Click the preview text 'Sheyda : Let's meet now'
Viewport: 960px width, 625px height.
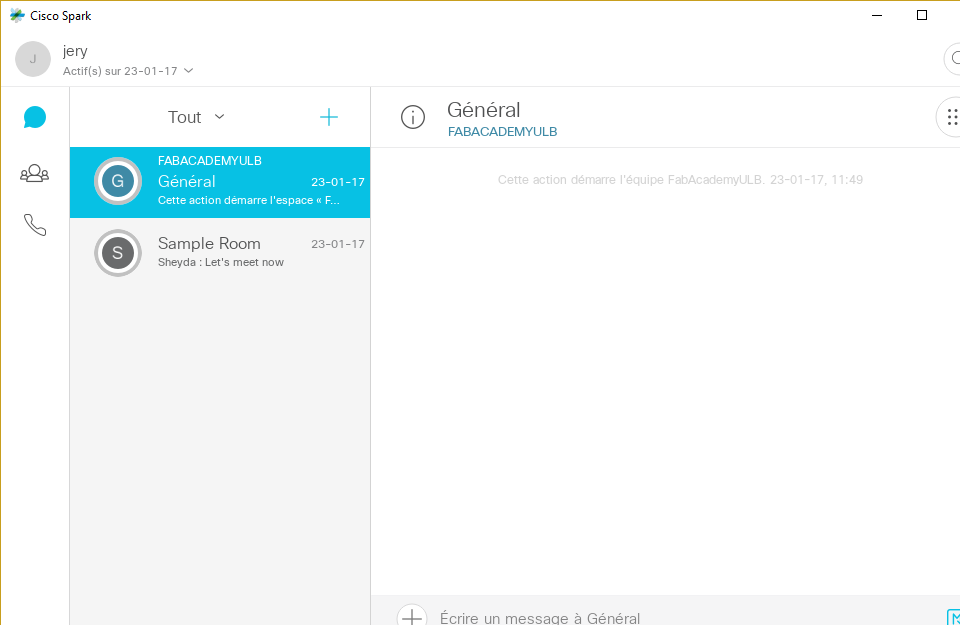pos(220,262)
